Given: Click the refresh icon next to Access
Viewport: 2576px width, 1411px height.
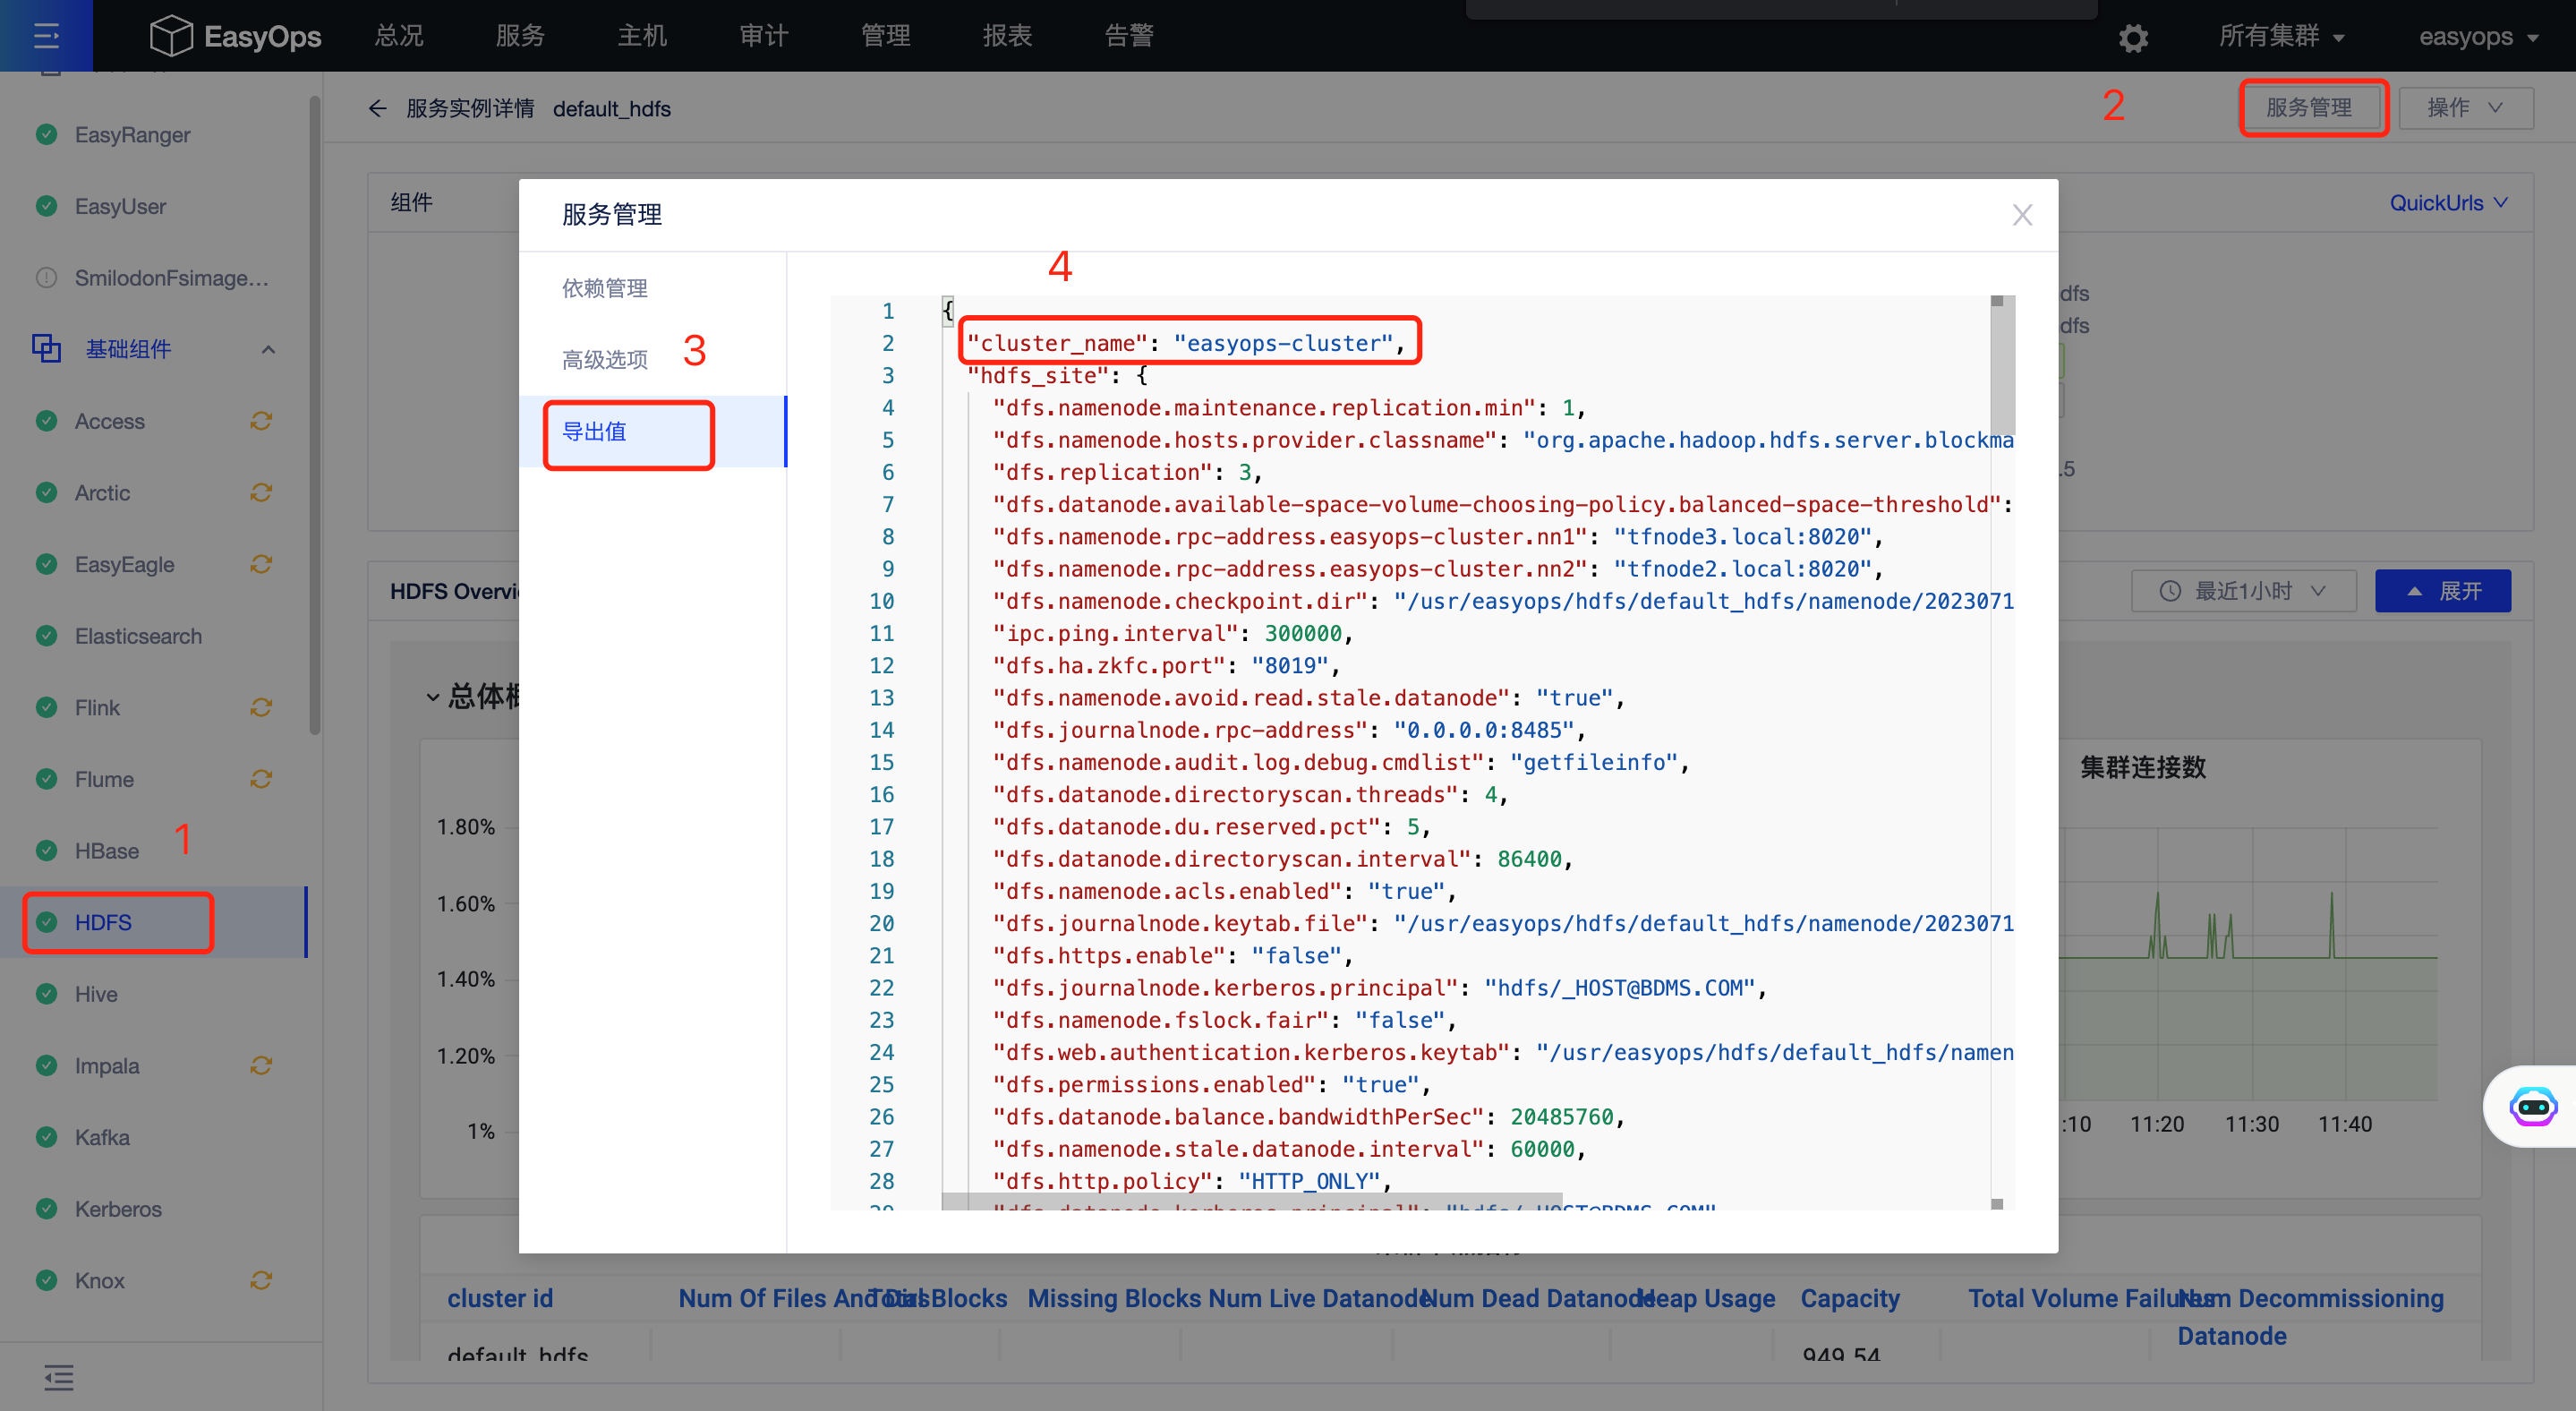Looking at the screenshot, I should tap(261, 421).
